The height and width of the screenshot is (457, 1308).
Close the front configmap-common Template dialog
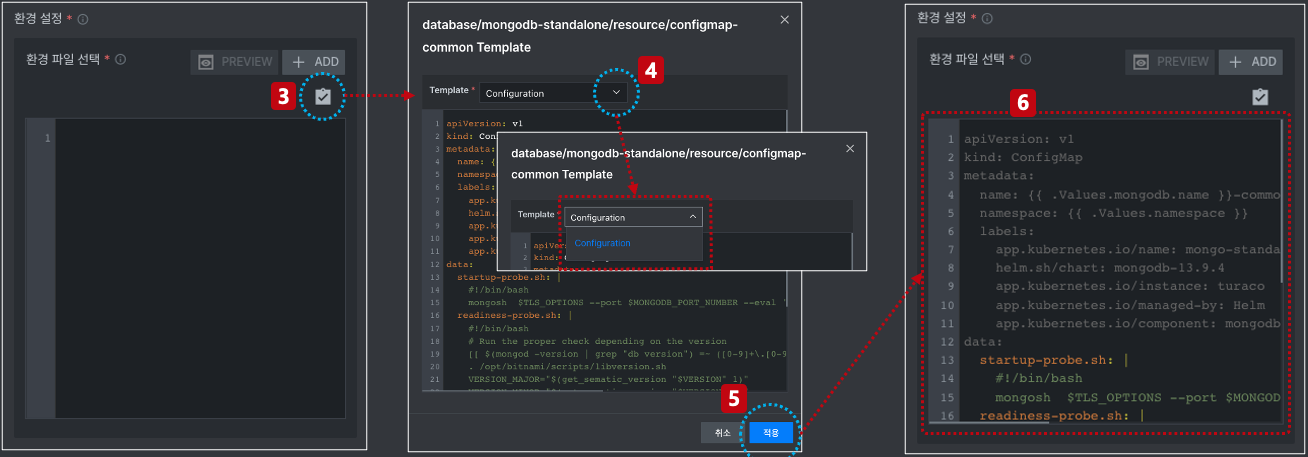850,148
